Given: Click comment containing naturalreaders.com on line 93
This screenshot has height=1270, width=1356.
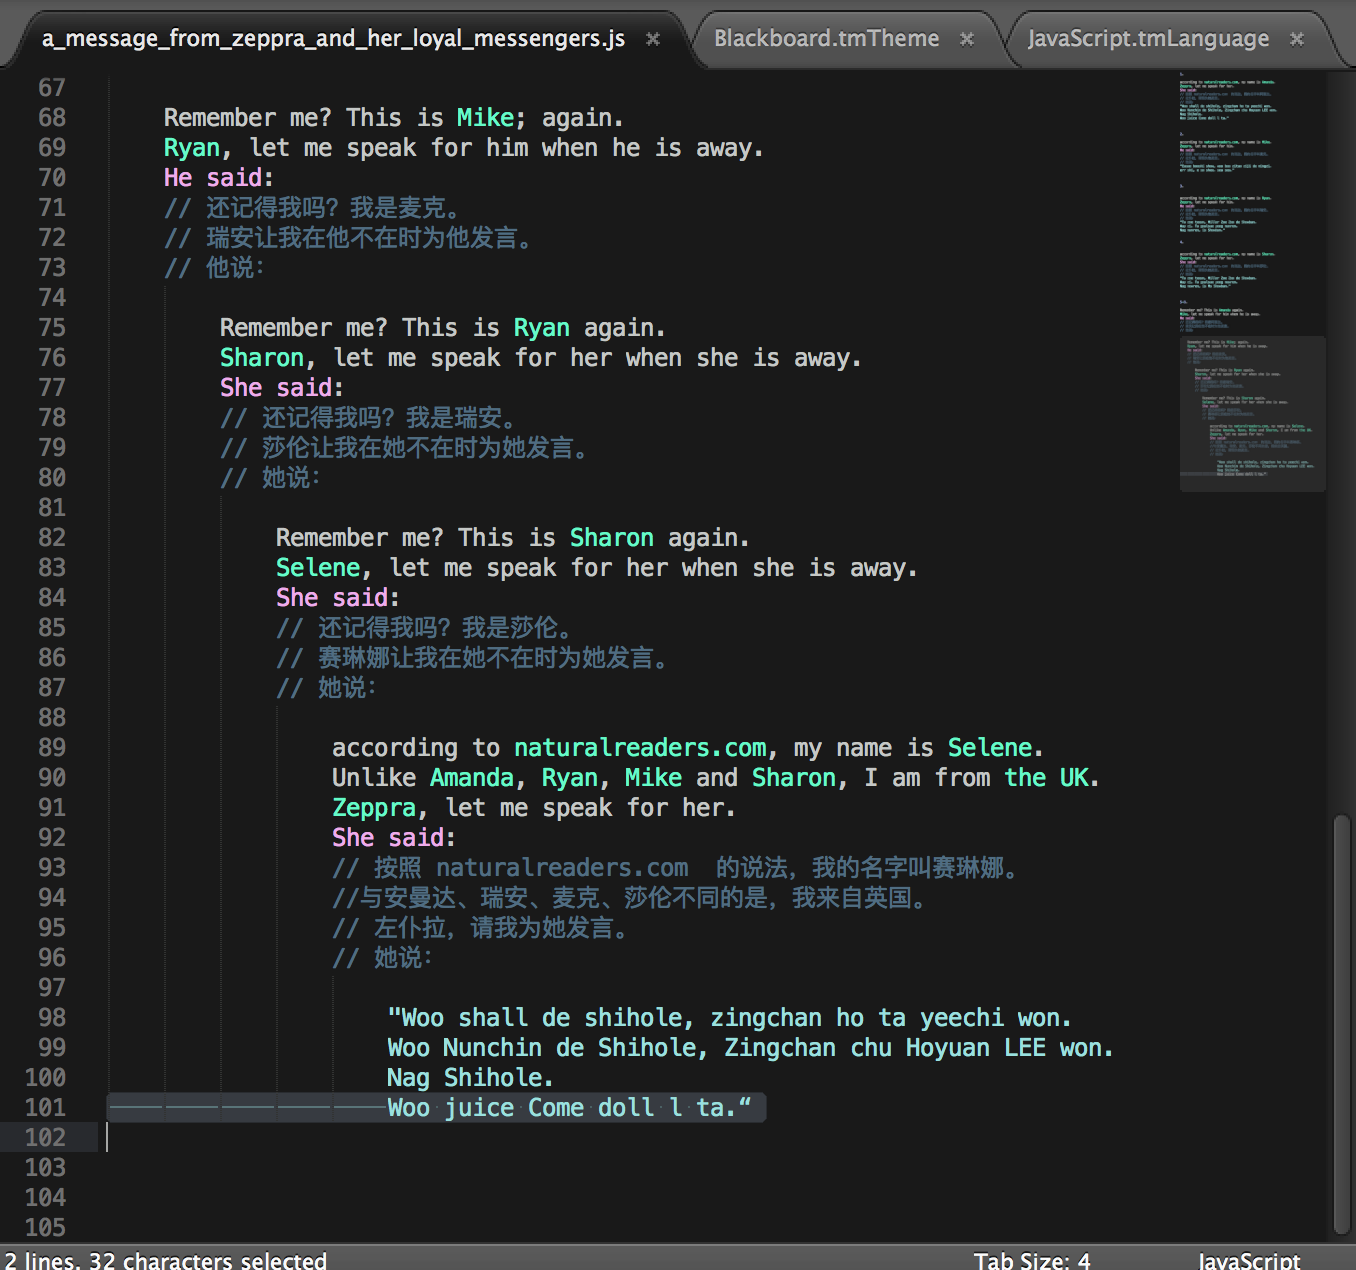Looking at the screenshot, I should (676, 868).
